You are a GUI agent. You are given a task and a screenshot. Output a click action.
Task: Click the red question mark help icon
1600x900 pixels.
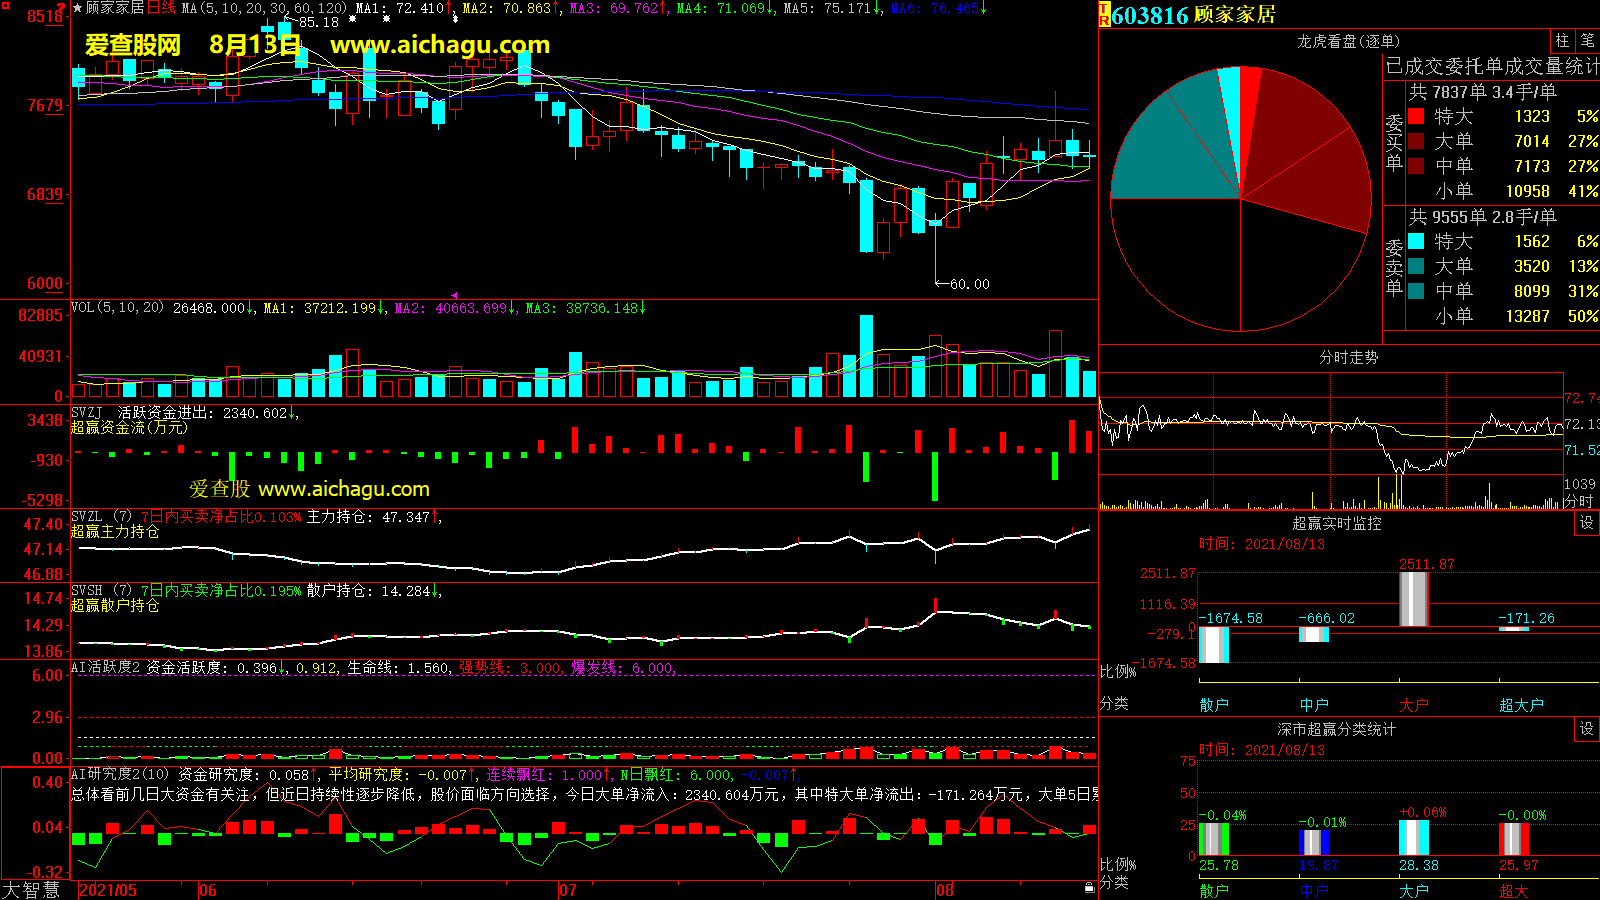62,8
